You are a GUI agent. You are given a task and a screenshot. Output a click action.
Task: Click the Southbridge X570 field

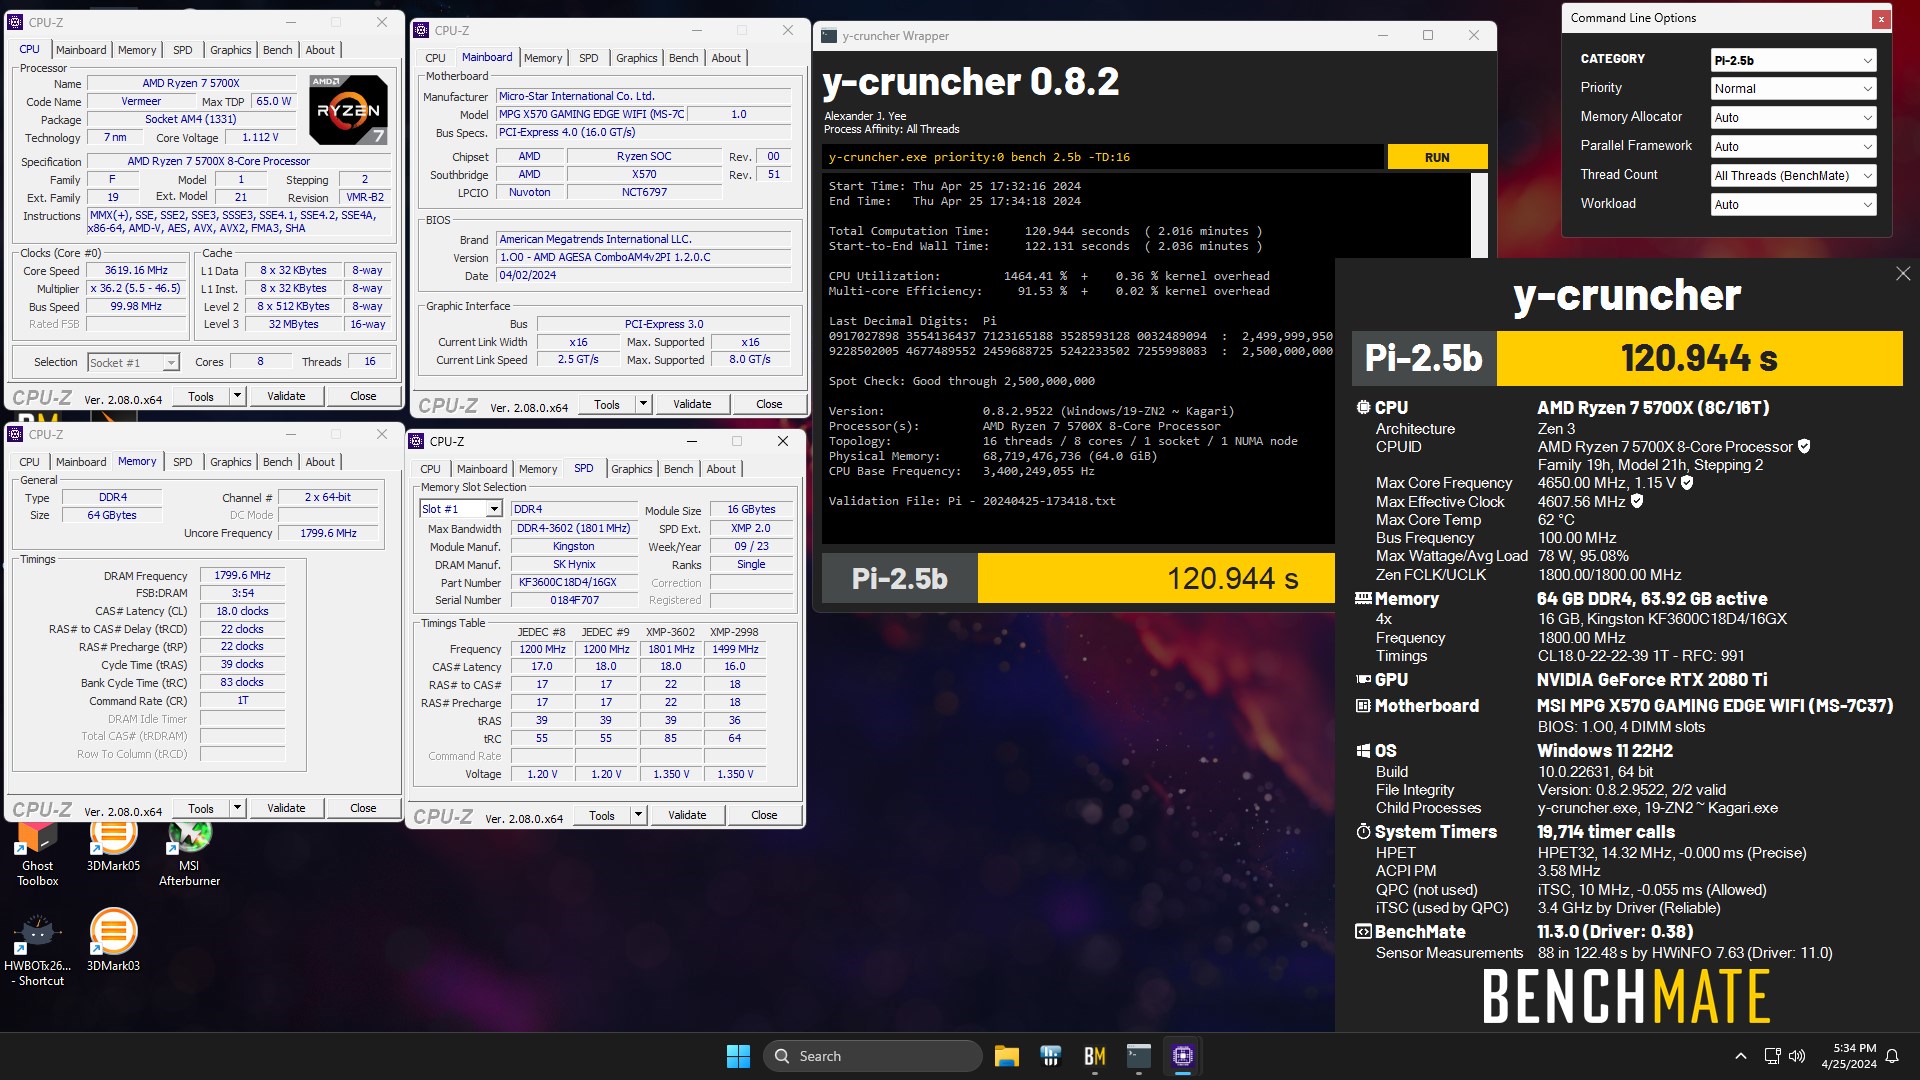click(644, 174)
